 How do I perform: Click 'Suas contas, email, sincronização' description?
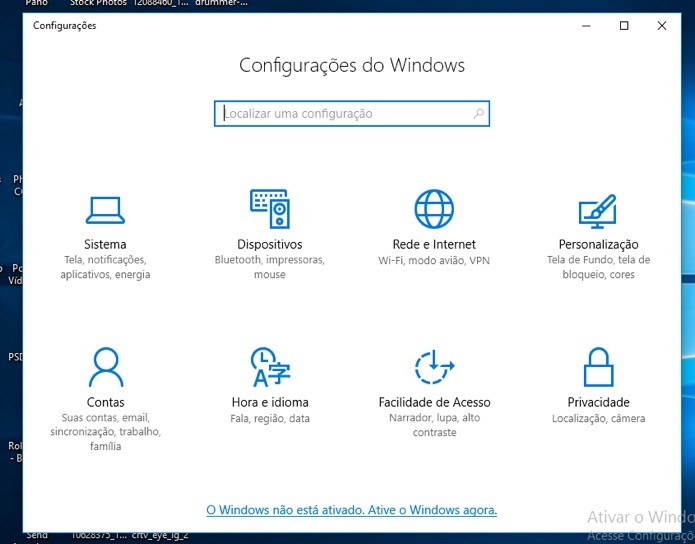(x=105, y=431)
